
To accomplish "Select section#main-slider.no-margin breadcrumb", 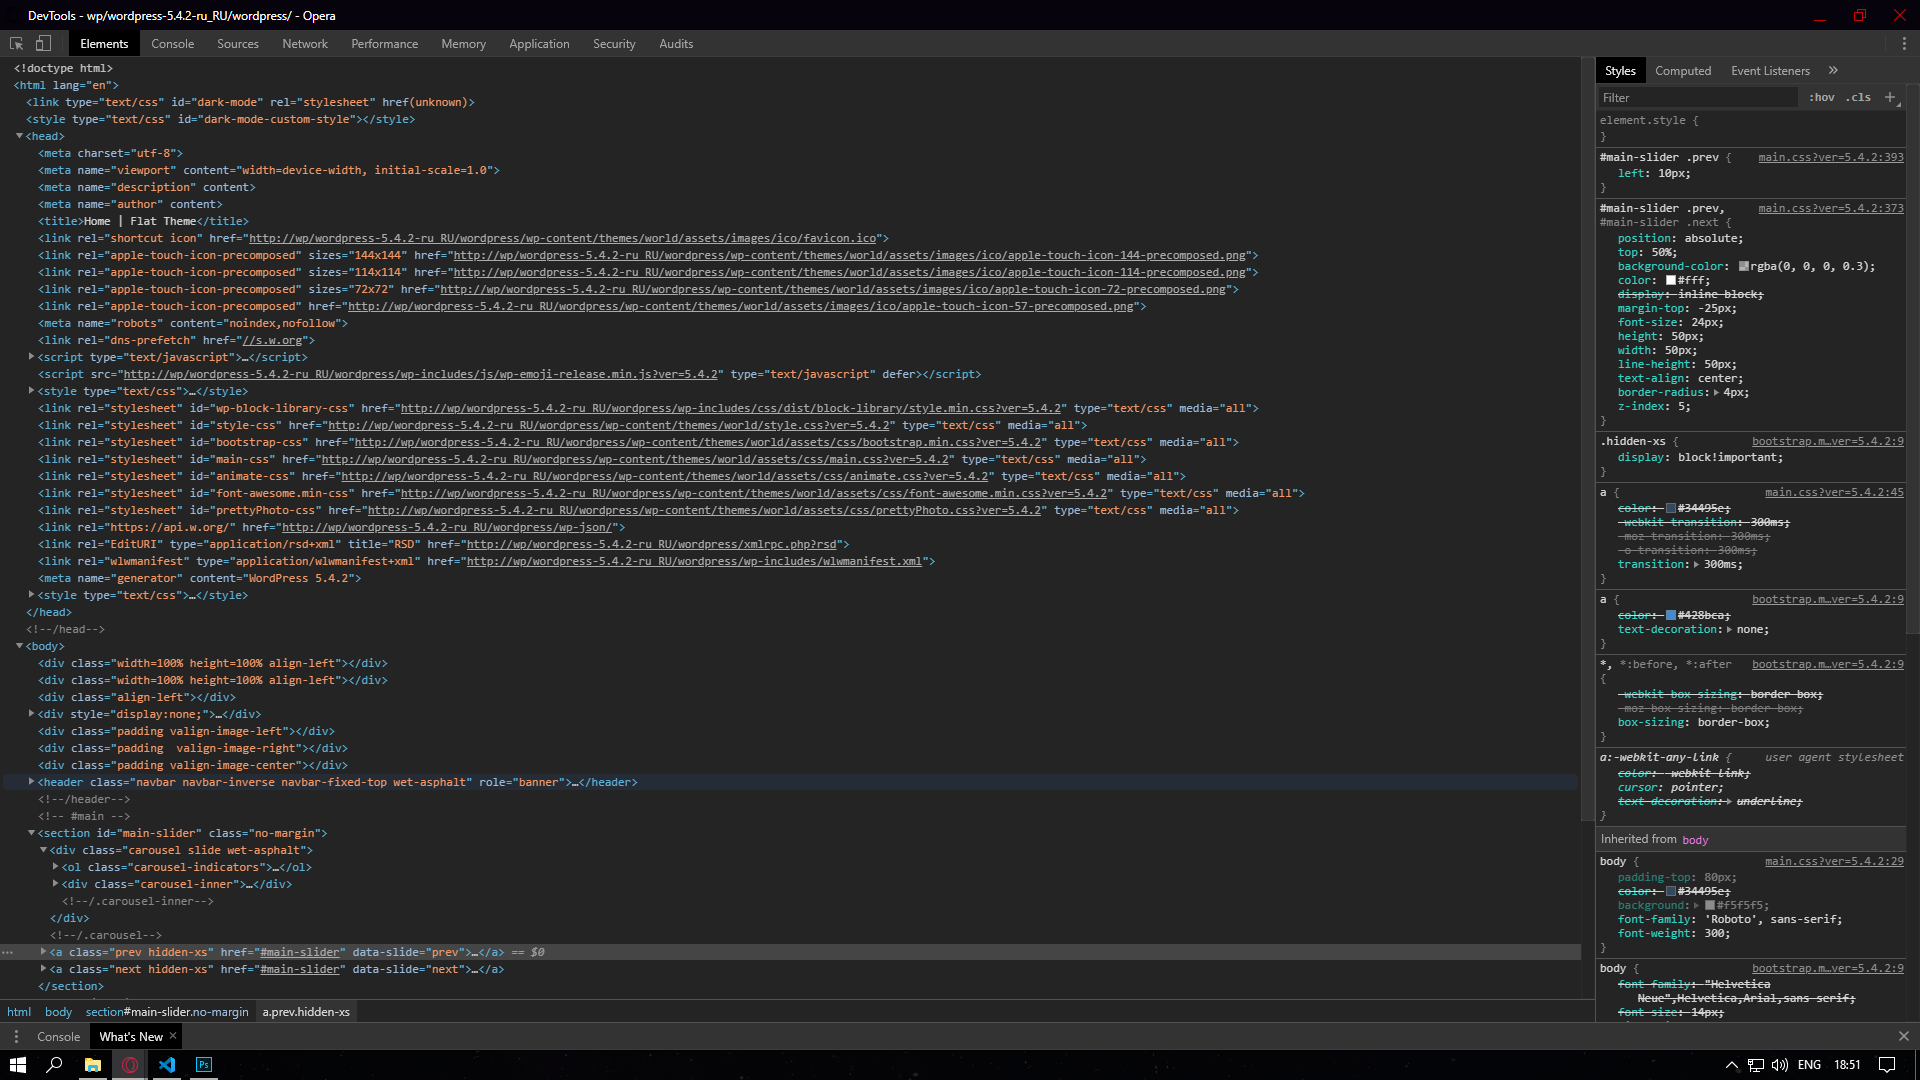I will (x=167, y=1011).
